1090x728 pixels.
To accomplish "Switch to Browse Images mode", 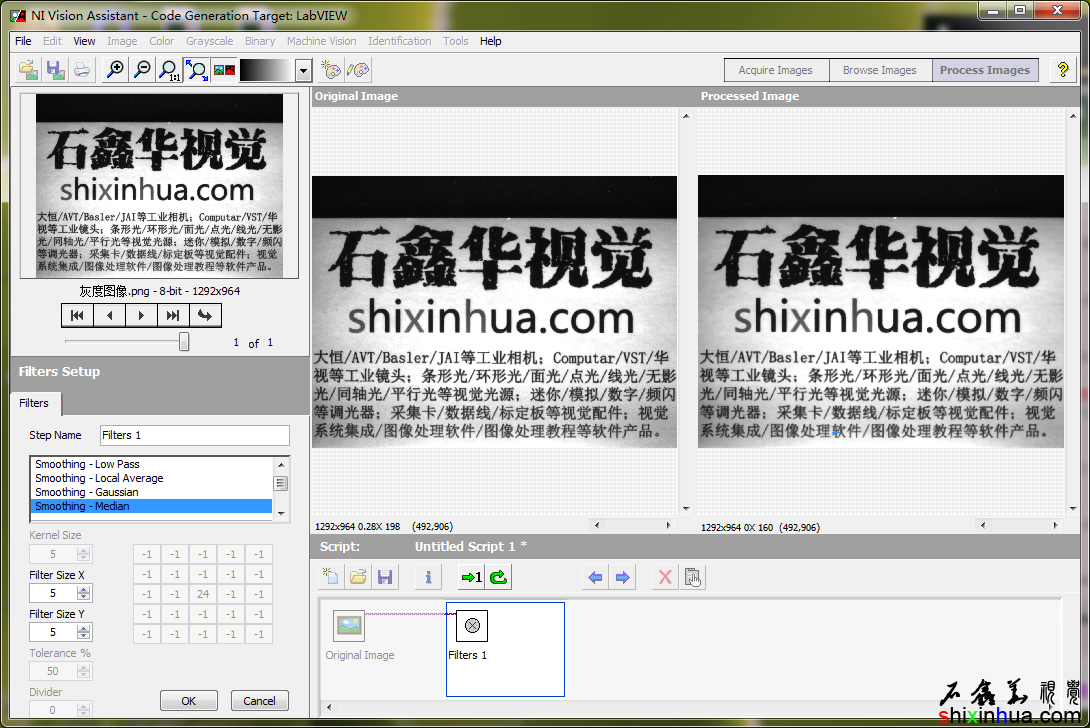I will pyautogui.click(x=880, y=70).
